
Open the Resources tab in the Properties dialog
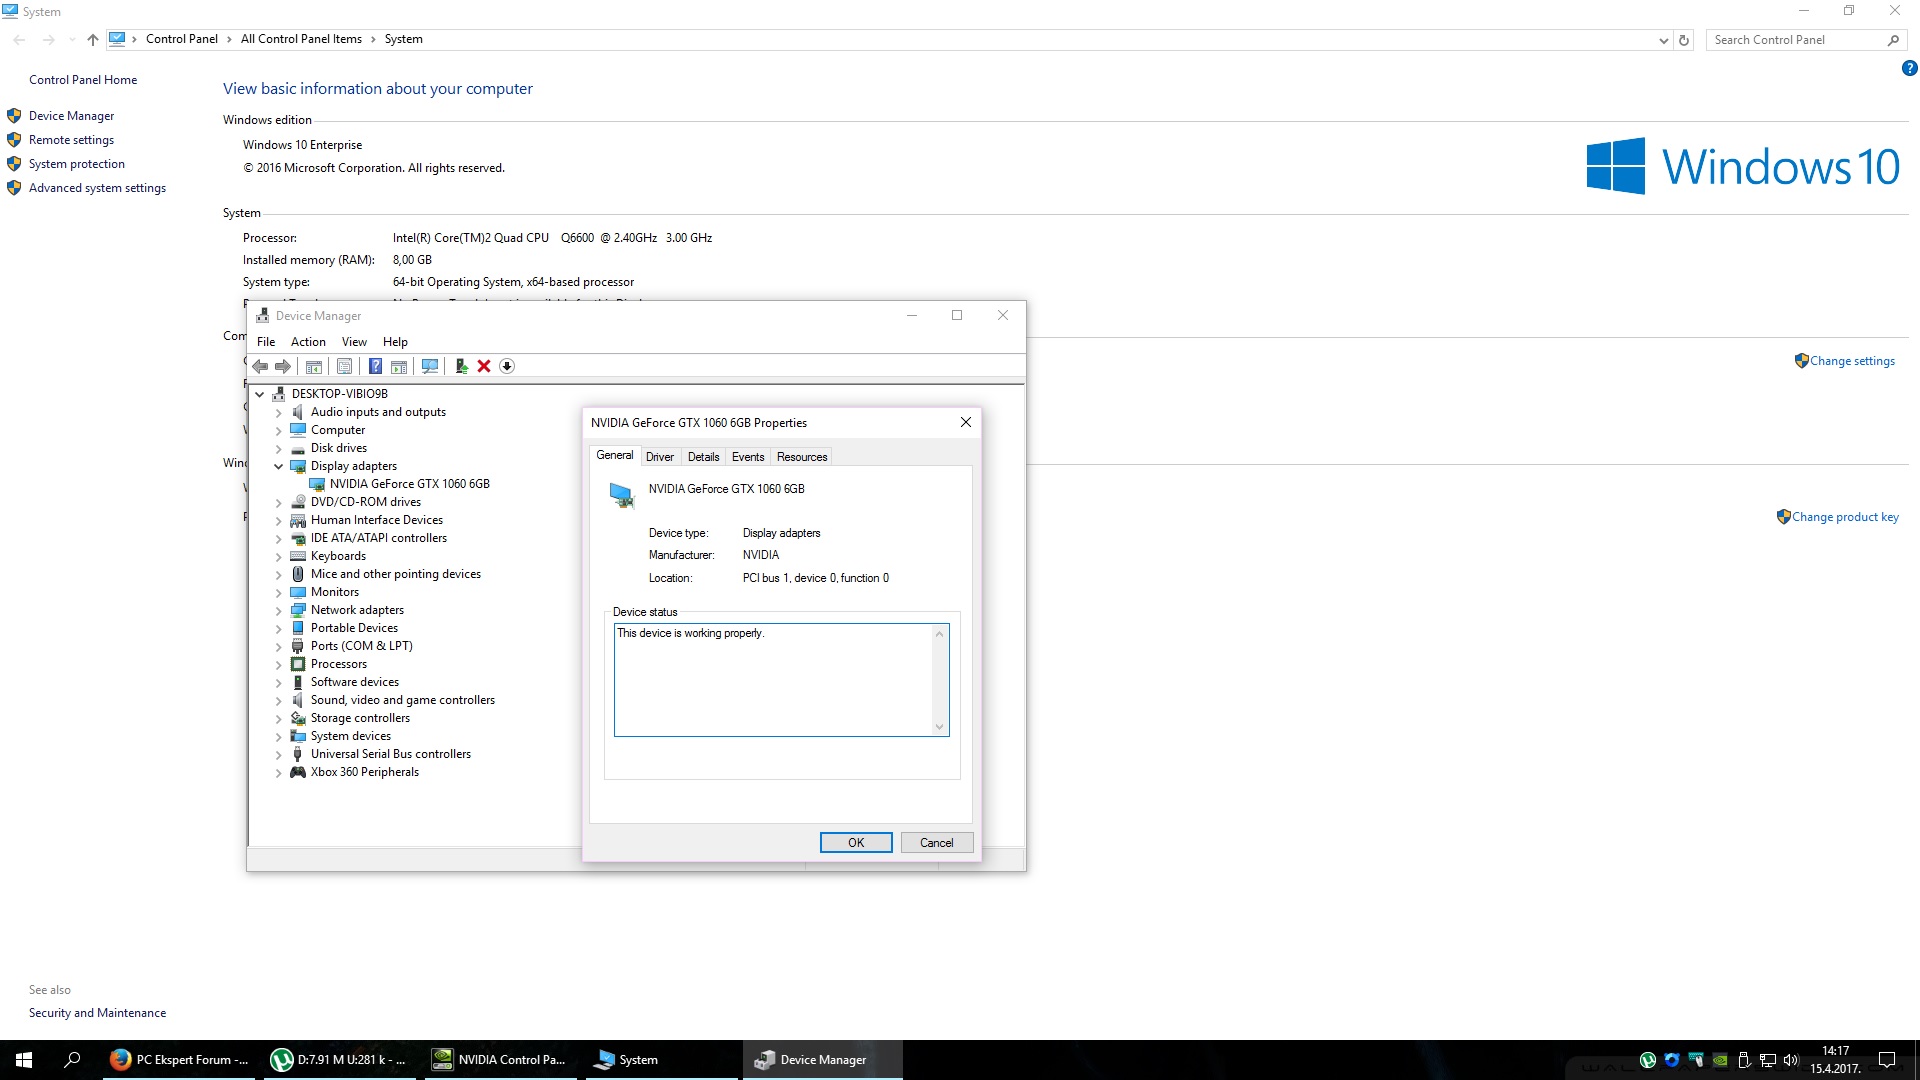click(x=801, y=457)
